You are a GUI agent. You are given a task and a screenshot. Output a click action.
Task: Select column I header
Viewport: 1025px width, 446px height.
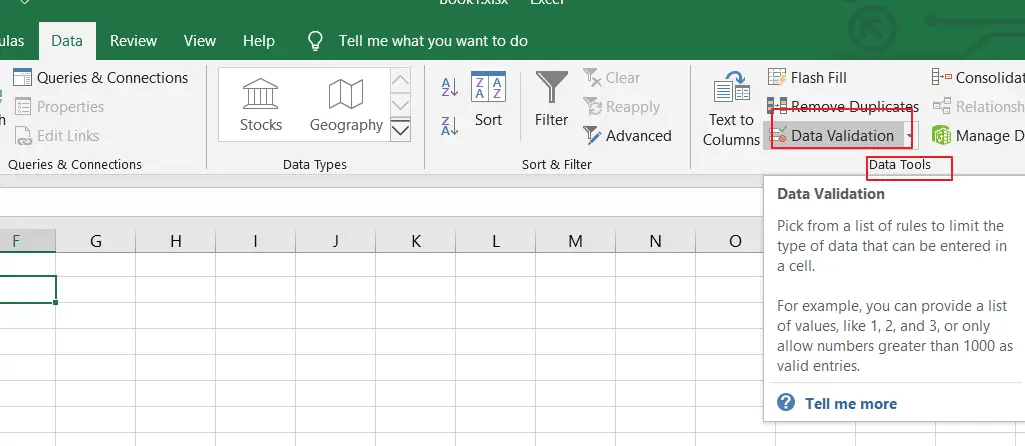pyautogui.click(x=255, y=241)
